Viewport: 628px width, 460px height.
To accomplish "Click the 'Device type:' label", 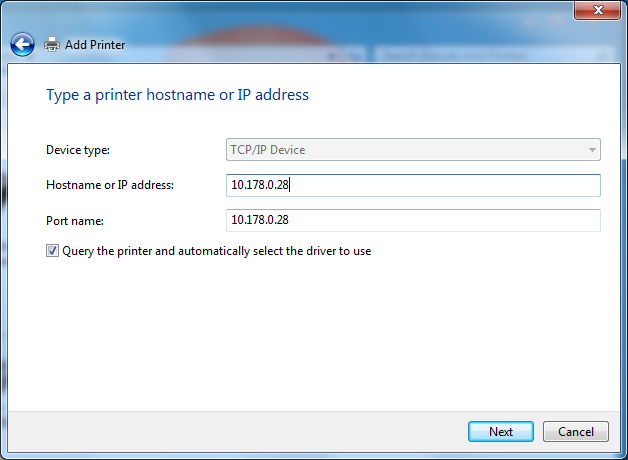I will (78, 150).
